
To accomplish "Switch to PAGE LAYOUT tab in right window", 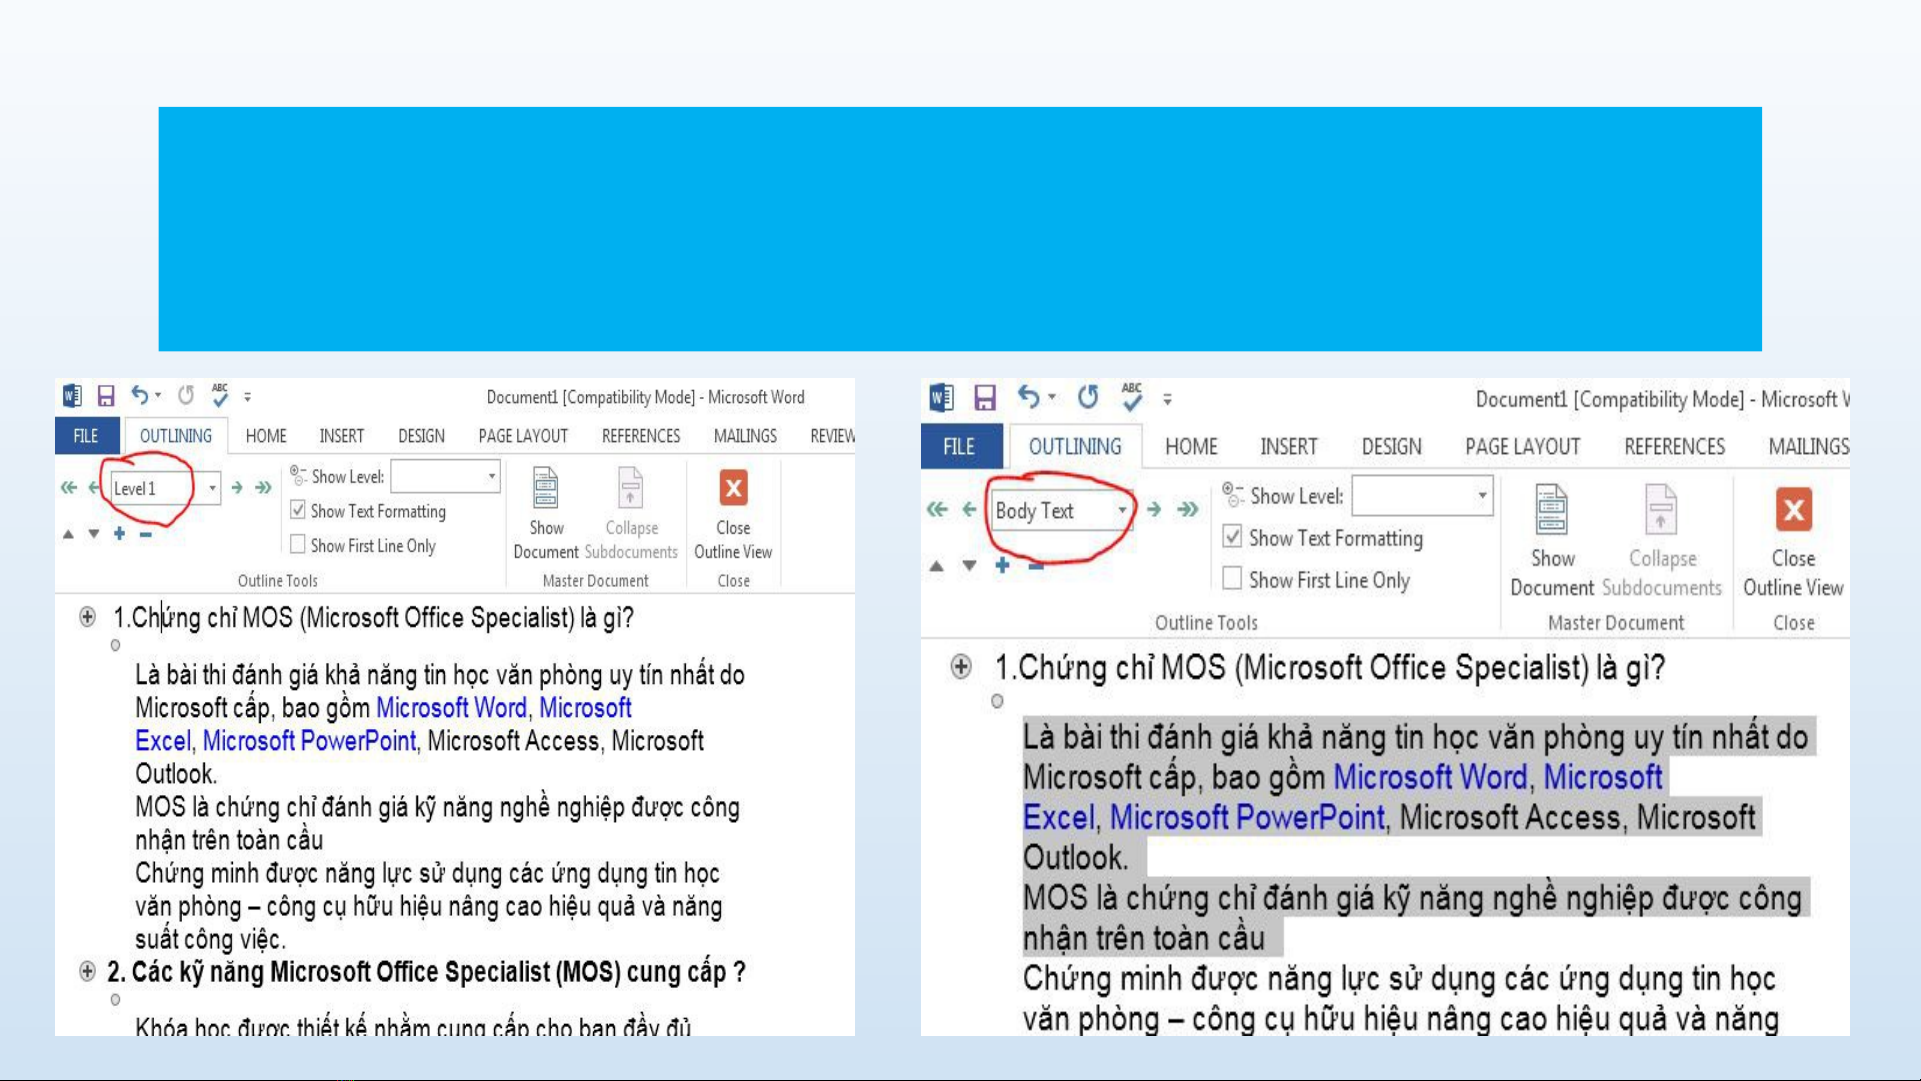I will point(1523,447).
